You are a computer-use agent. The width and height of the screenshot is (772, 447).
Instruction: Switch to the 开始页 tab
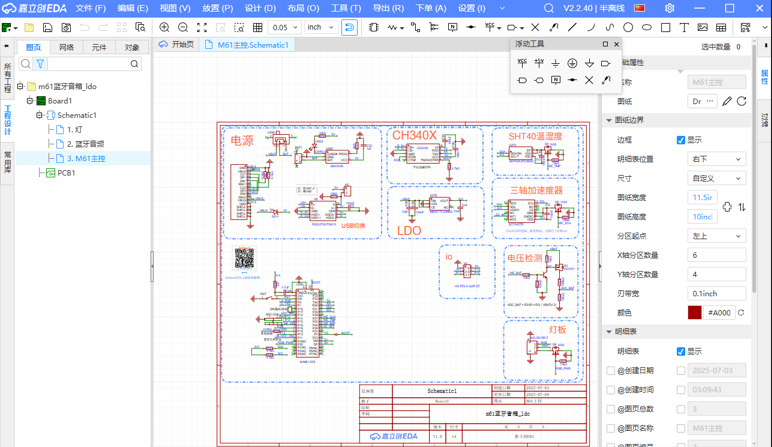pos(176,45)
